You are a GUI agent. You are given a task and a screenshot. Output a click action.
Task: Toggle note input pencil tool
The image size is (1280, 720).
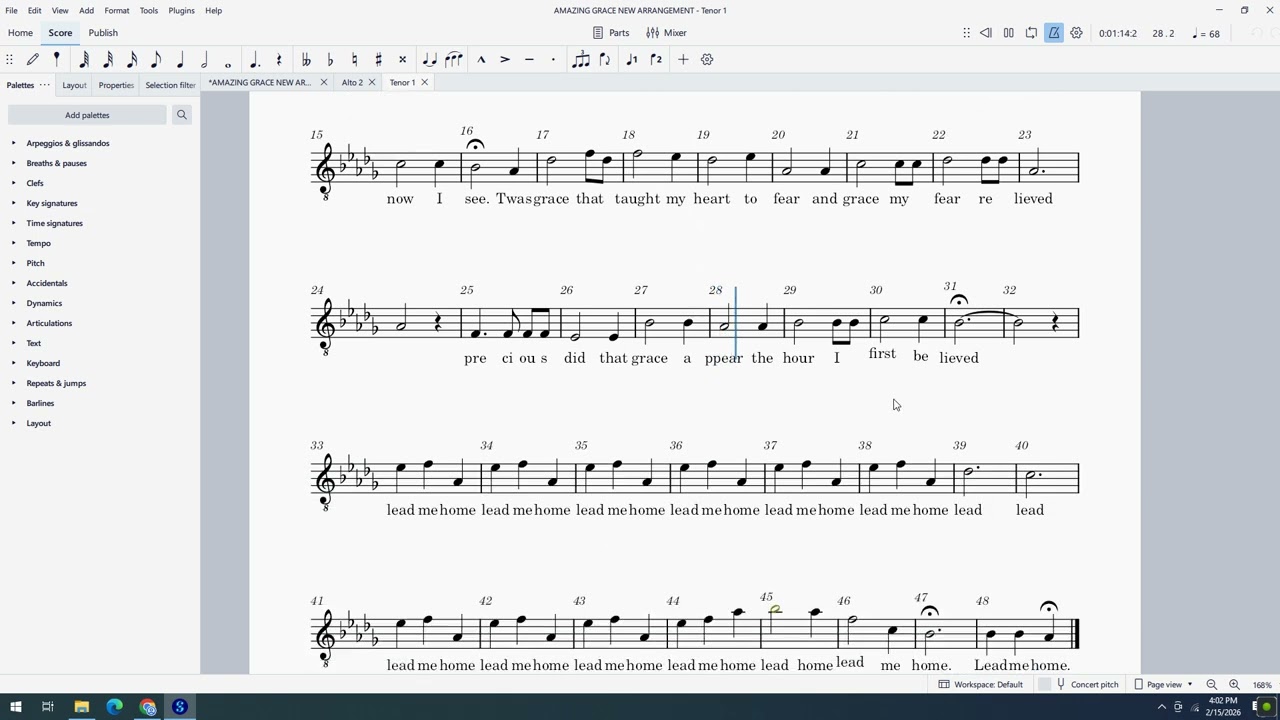point(33,60)
